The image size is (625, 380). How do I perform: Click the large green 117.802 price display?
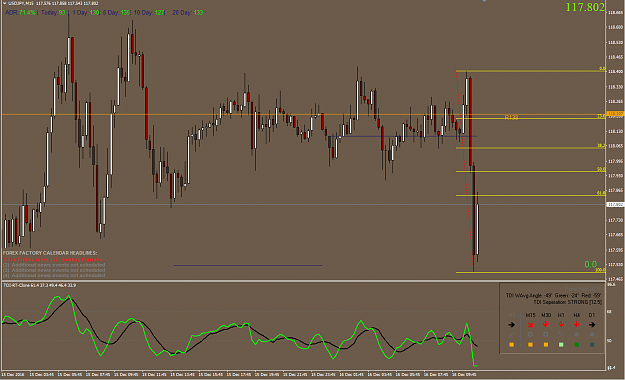coord(585,7)
